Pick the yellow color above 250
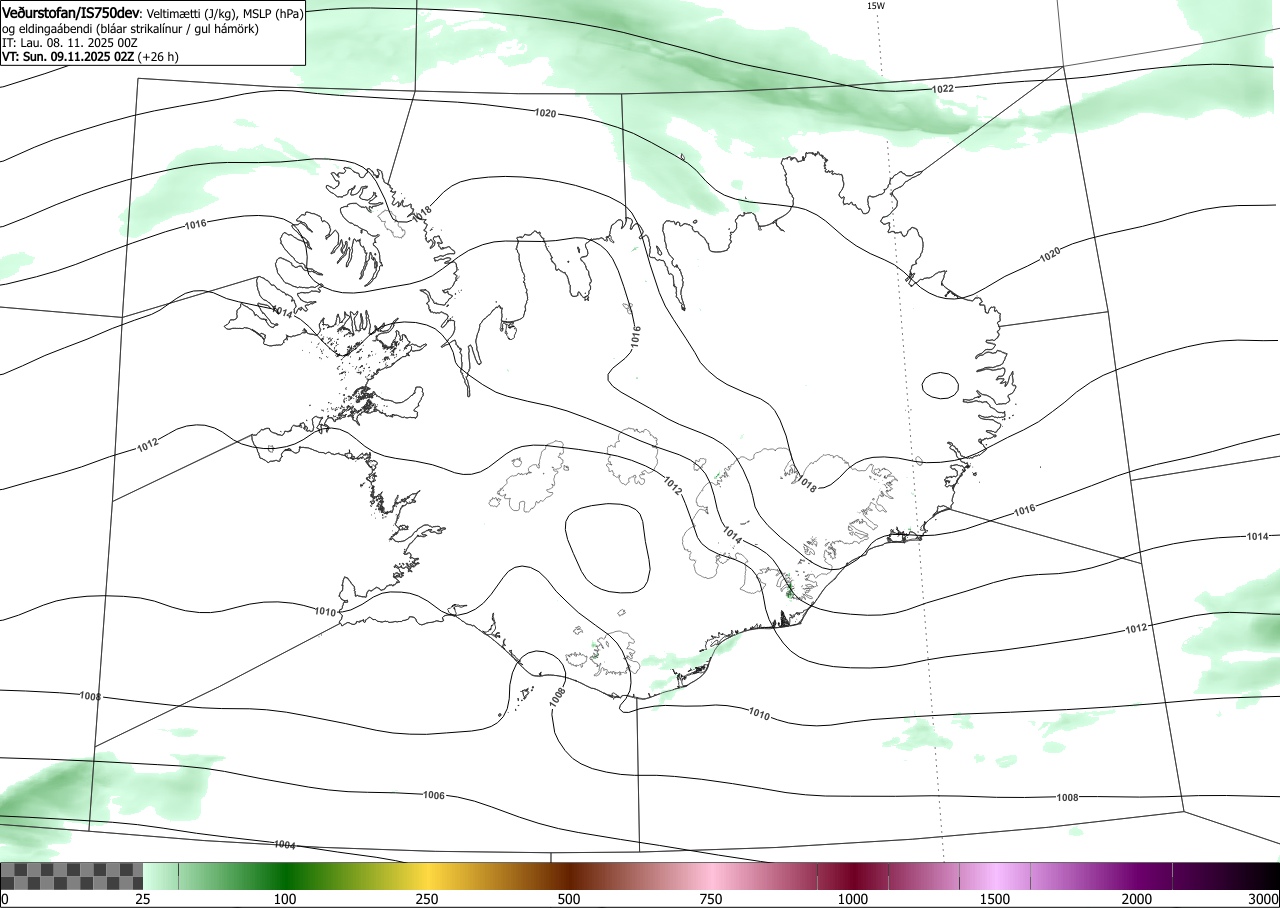The width and height of the screenshot is (1280, 908). tap(427, 876)
